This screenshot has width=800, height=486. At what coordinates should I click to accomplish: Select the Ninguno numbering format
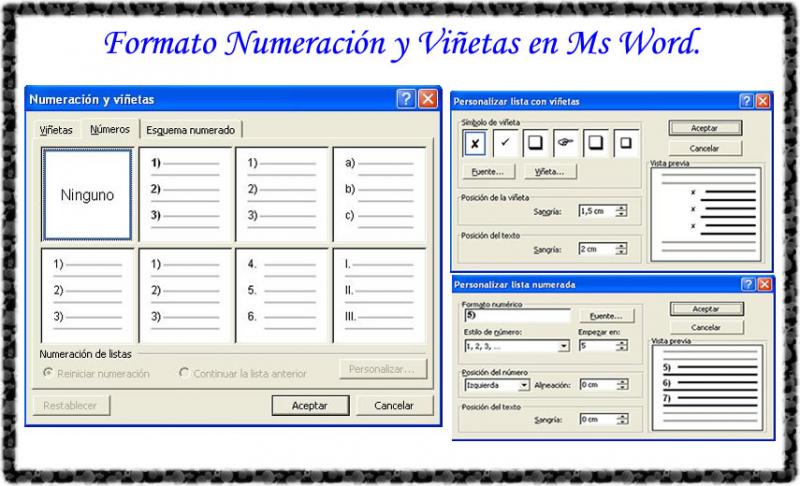87,194
